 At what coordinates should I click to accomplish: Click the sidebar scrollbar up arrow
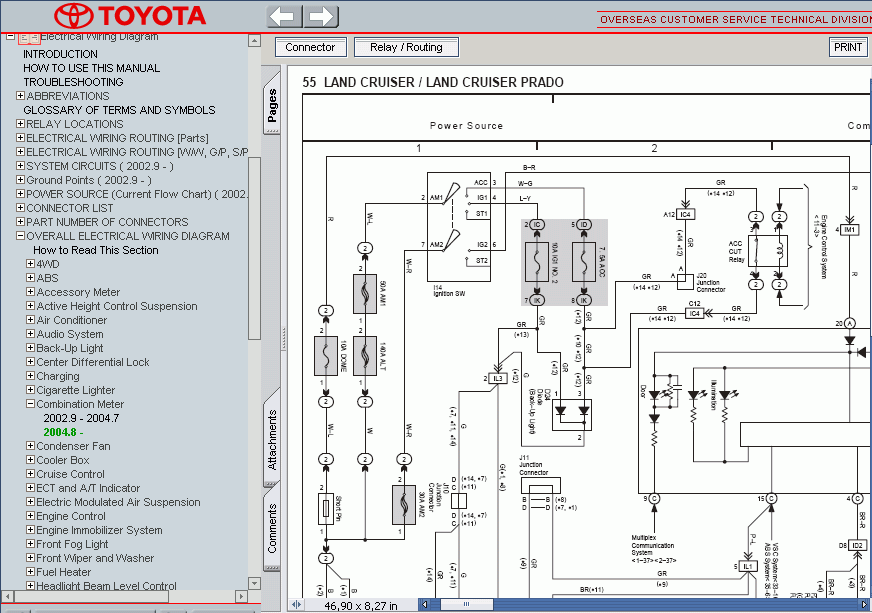tap(254, 39)
